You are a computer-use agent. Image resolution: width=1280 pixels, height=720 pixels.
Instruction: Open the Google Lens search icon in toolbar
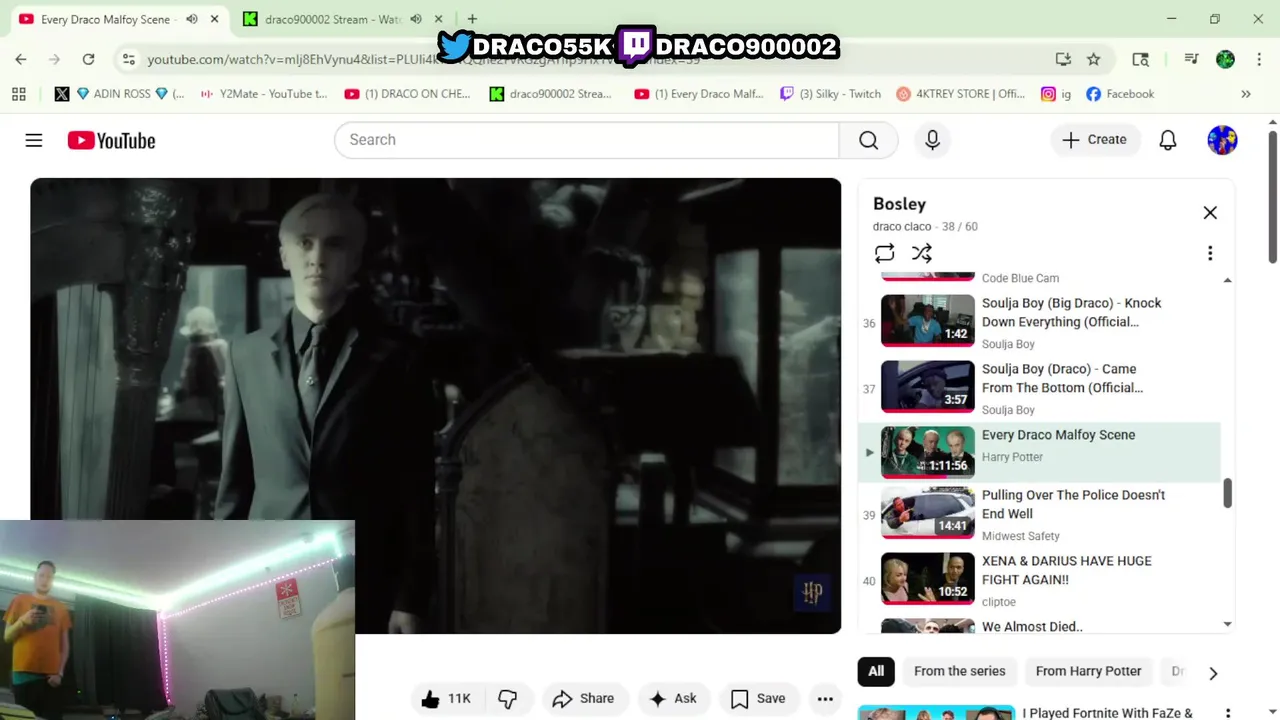(1140, 59)
